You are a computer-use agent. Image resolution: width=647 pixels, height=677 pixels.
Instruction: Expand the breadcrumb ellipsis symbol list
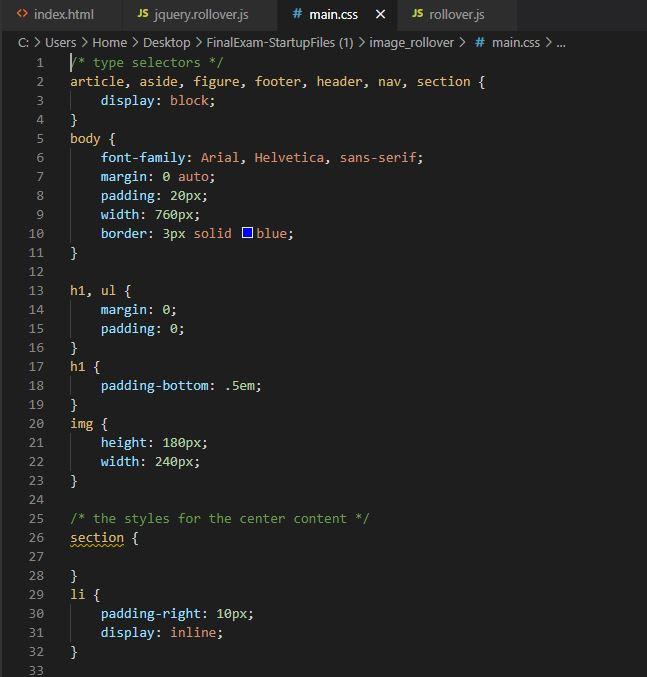561,43
